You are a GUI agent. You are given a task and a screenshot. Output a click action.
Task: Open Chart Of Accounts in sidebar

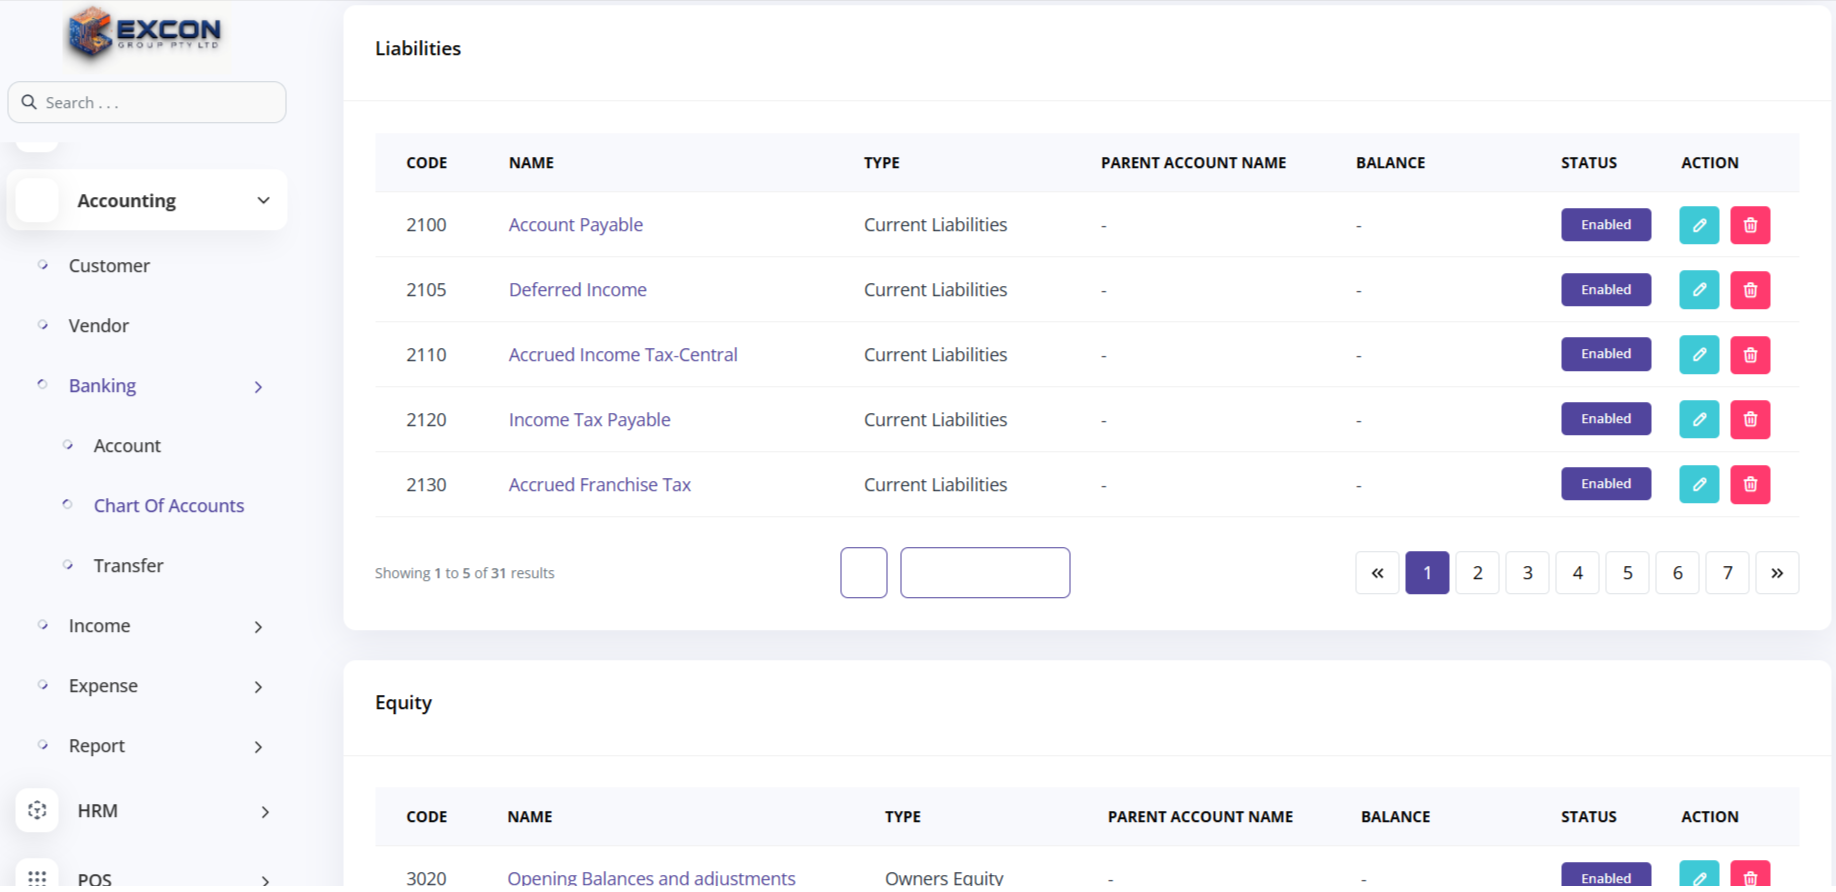click(168, 506)
